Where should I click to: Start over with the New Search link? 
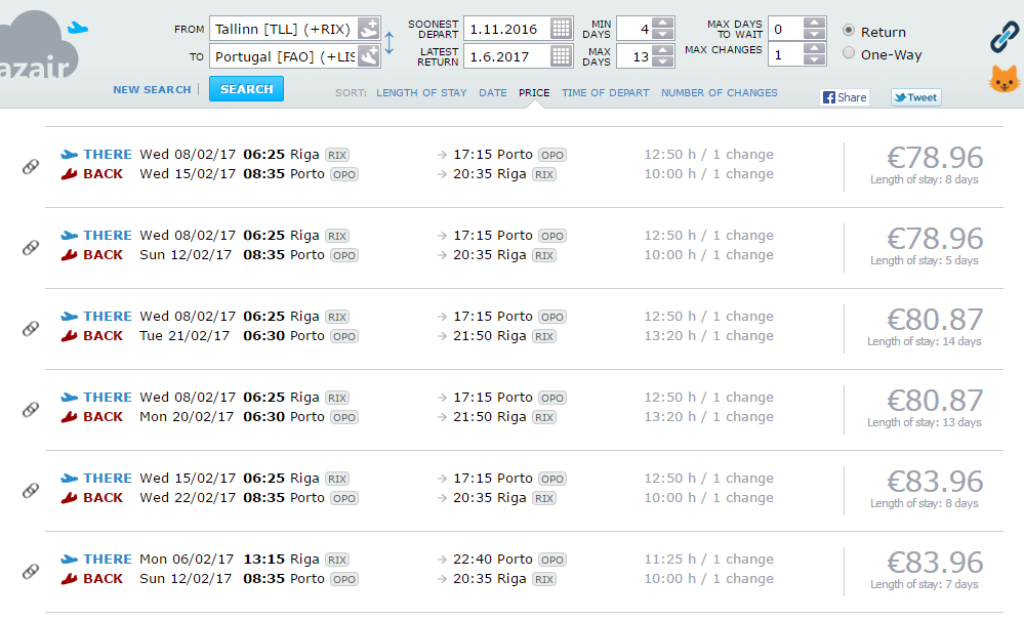[x=152, y=90]
